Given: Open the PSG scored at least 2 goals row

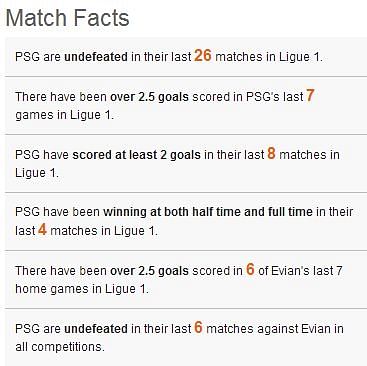Looking at the screenshot, I should [x=186, y=164].
